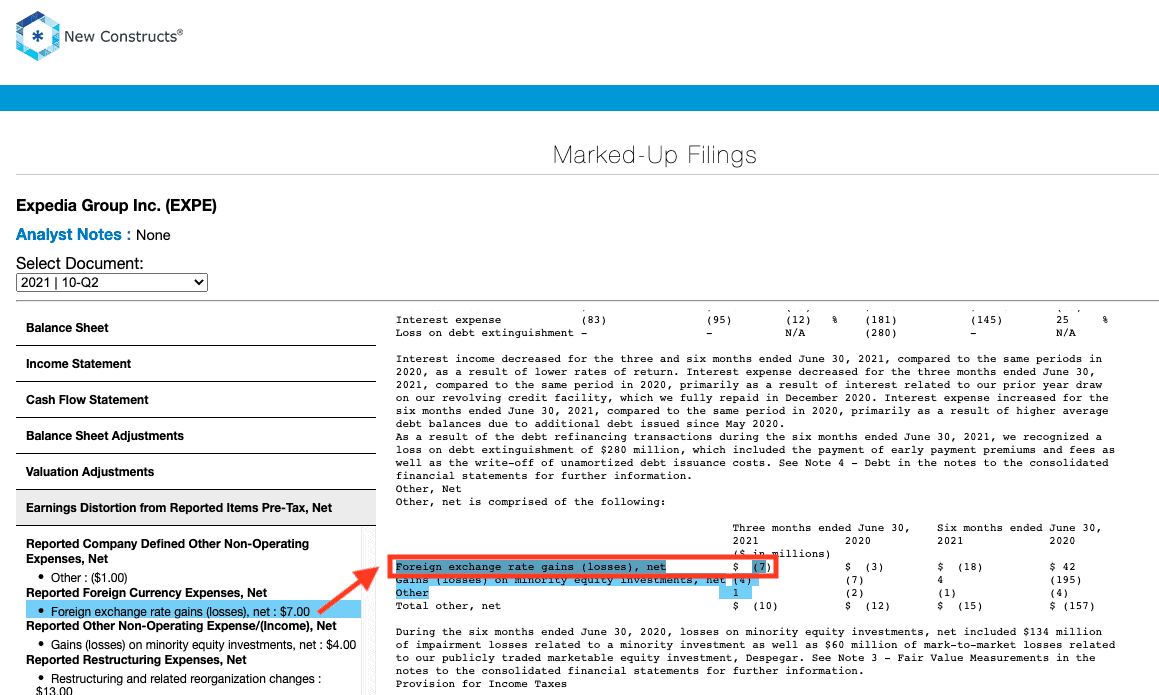
Task: Select Earnings Distortion from Reported Items Pre-Tax
Action: coord(196,508)
